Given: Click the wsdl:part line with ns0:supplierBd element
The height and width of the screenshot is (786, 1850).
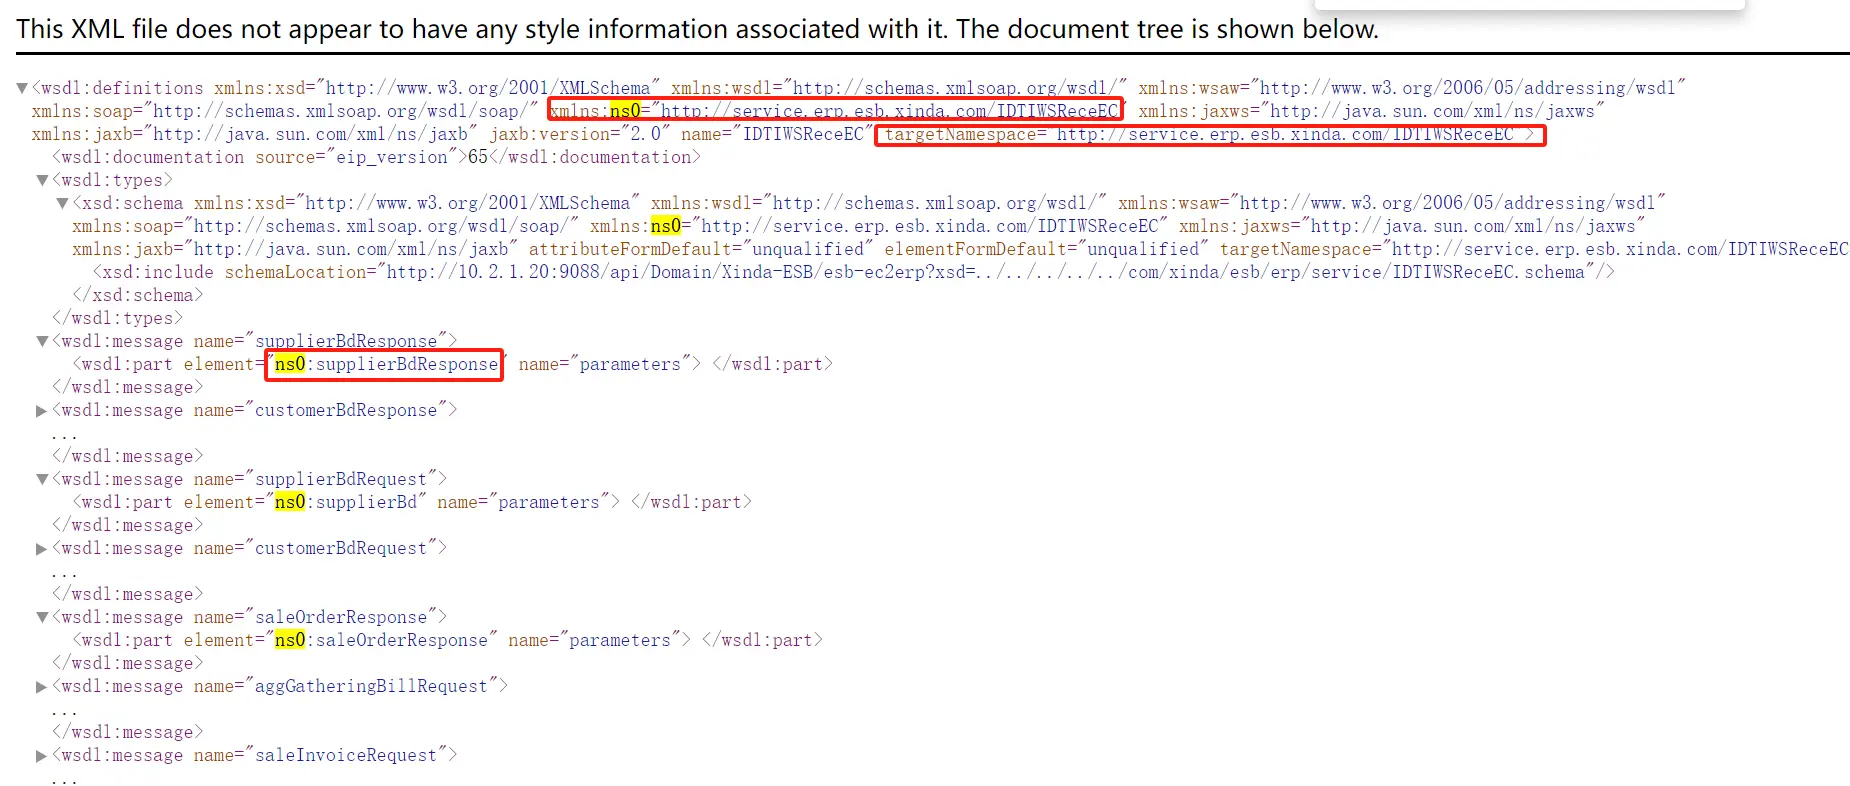Looking at the screenshot, I should pyautogui.click(x=412, y=502).
